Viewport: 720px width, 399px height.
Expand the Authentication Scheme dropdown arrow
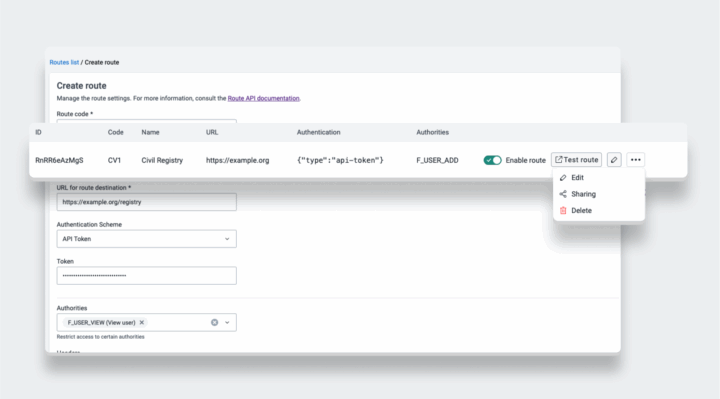tap(227, 239)
